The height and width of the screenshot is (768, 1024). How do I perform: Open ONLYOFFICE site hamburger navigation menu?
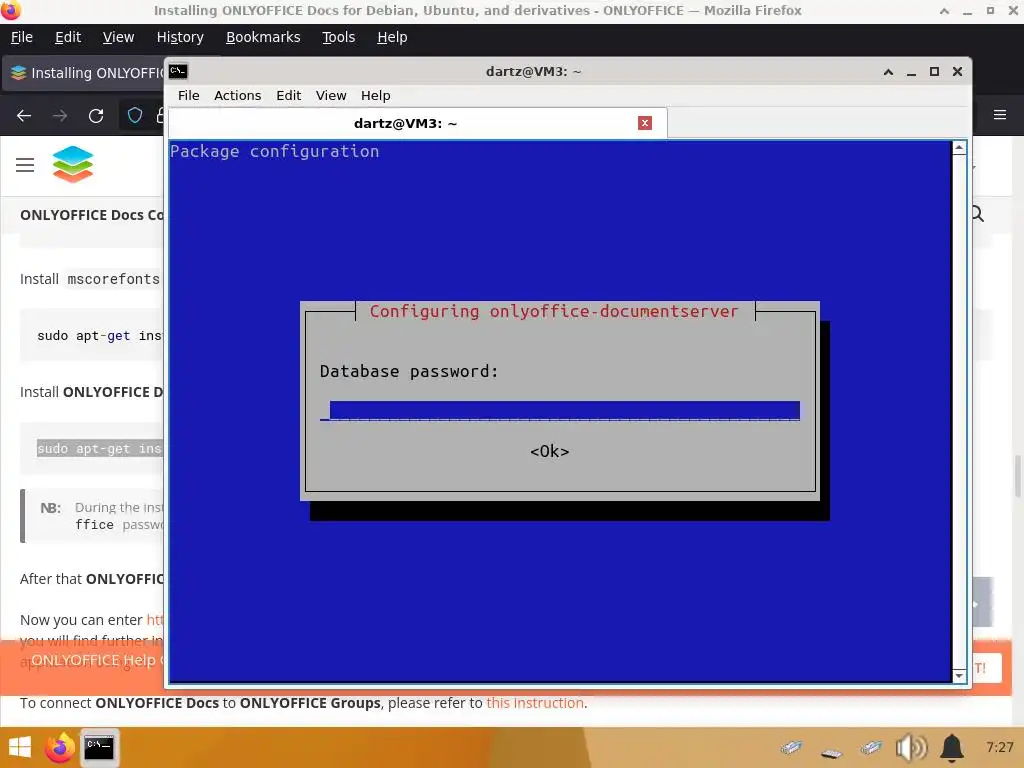25,165
